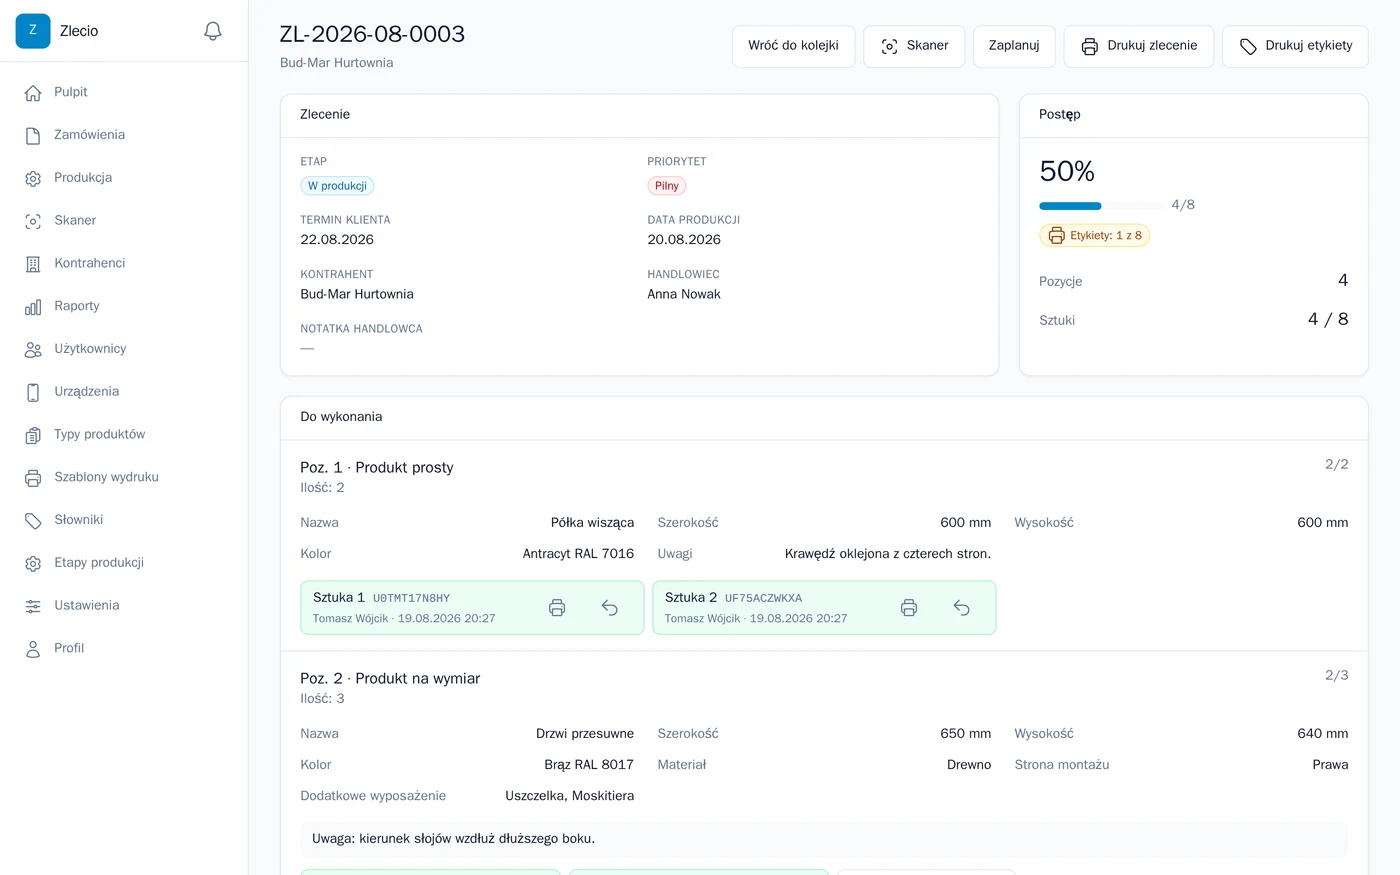This screenshot has width=1400, height=875.
Task: Click Drukuj zlecenie button
Action: 1139,46
